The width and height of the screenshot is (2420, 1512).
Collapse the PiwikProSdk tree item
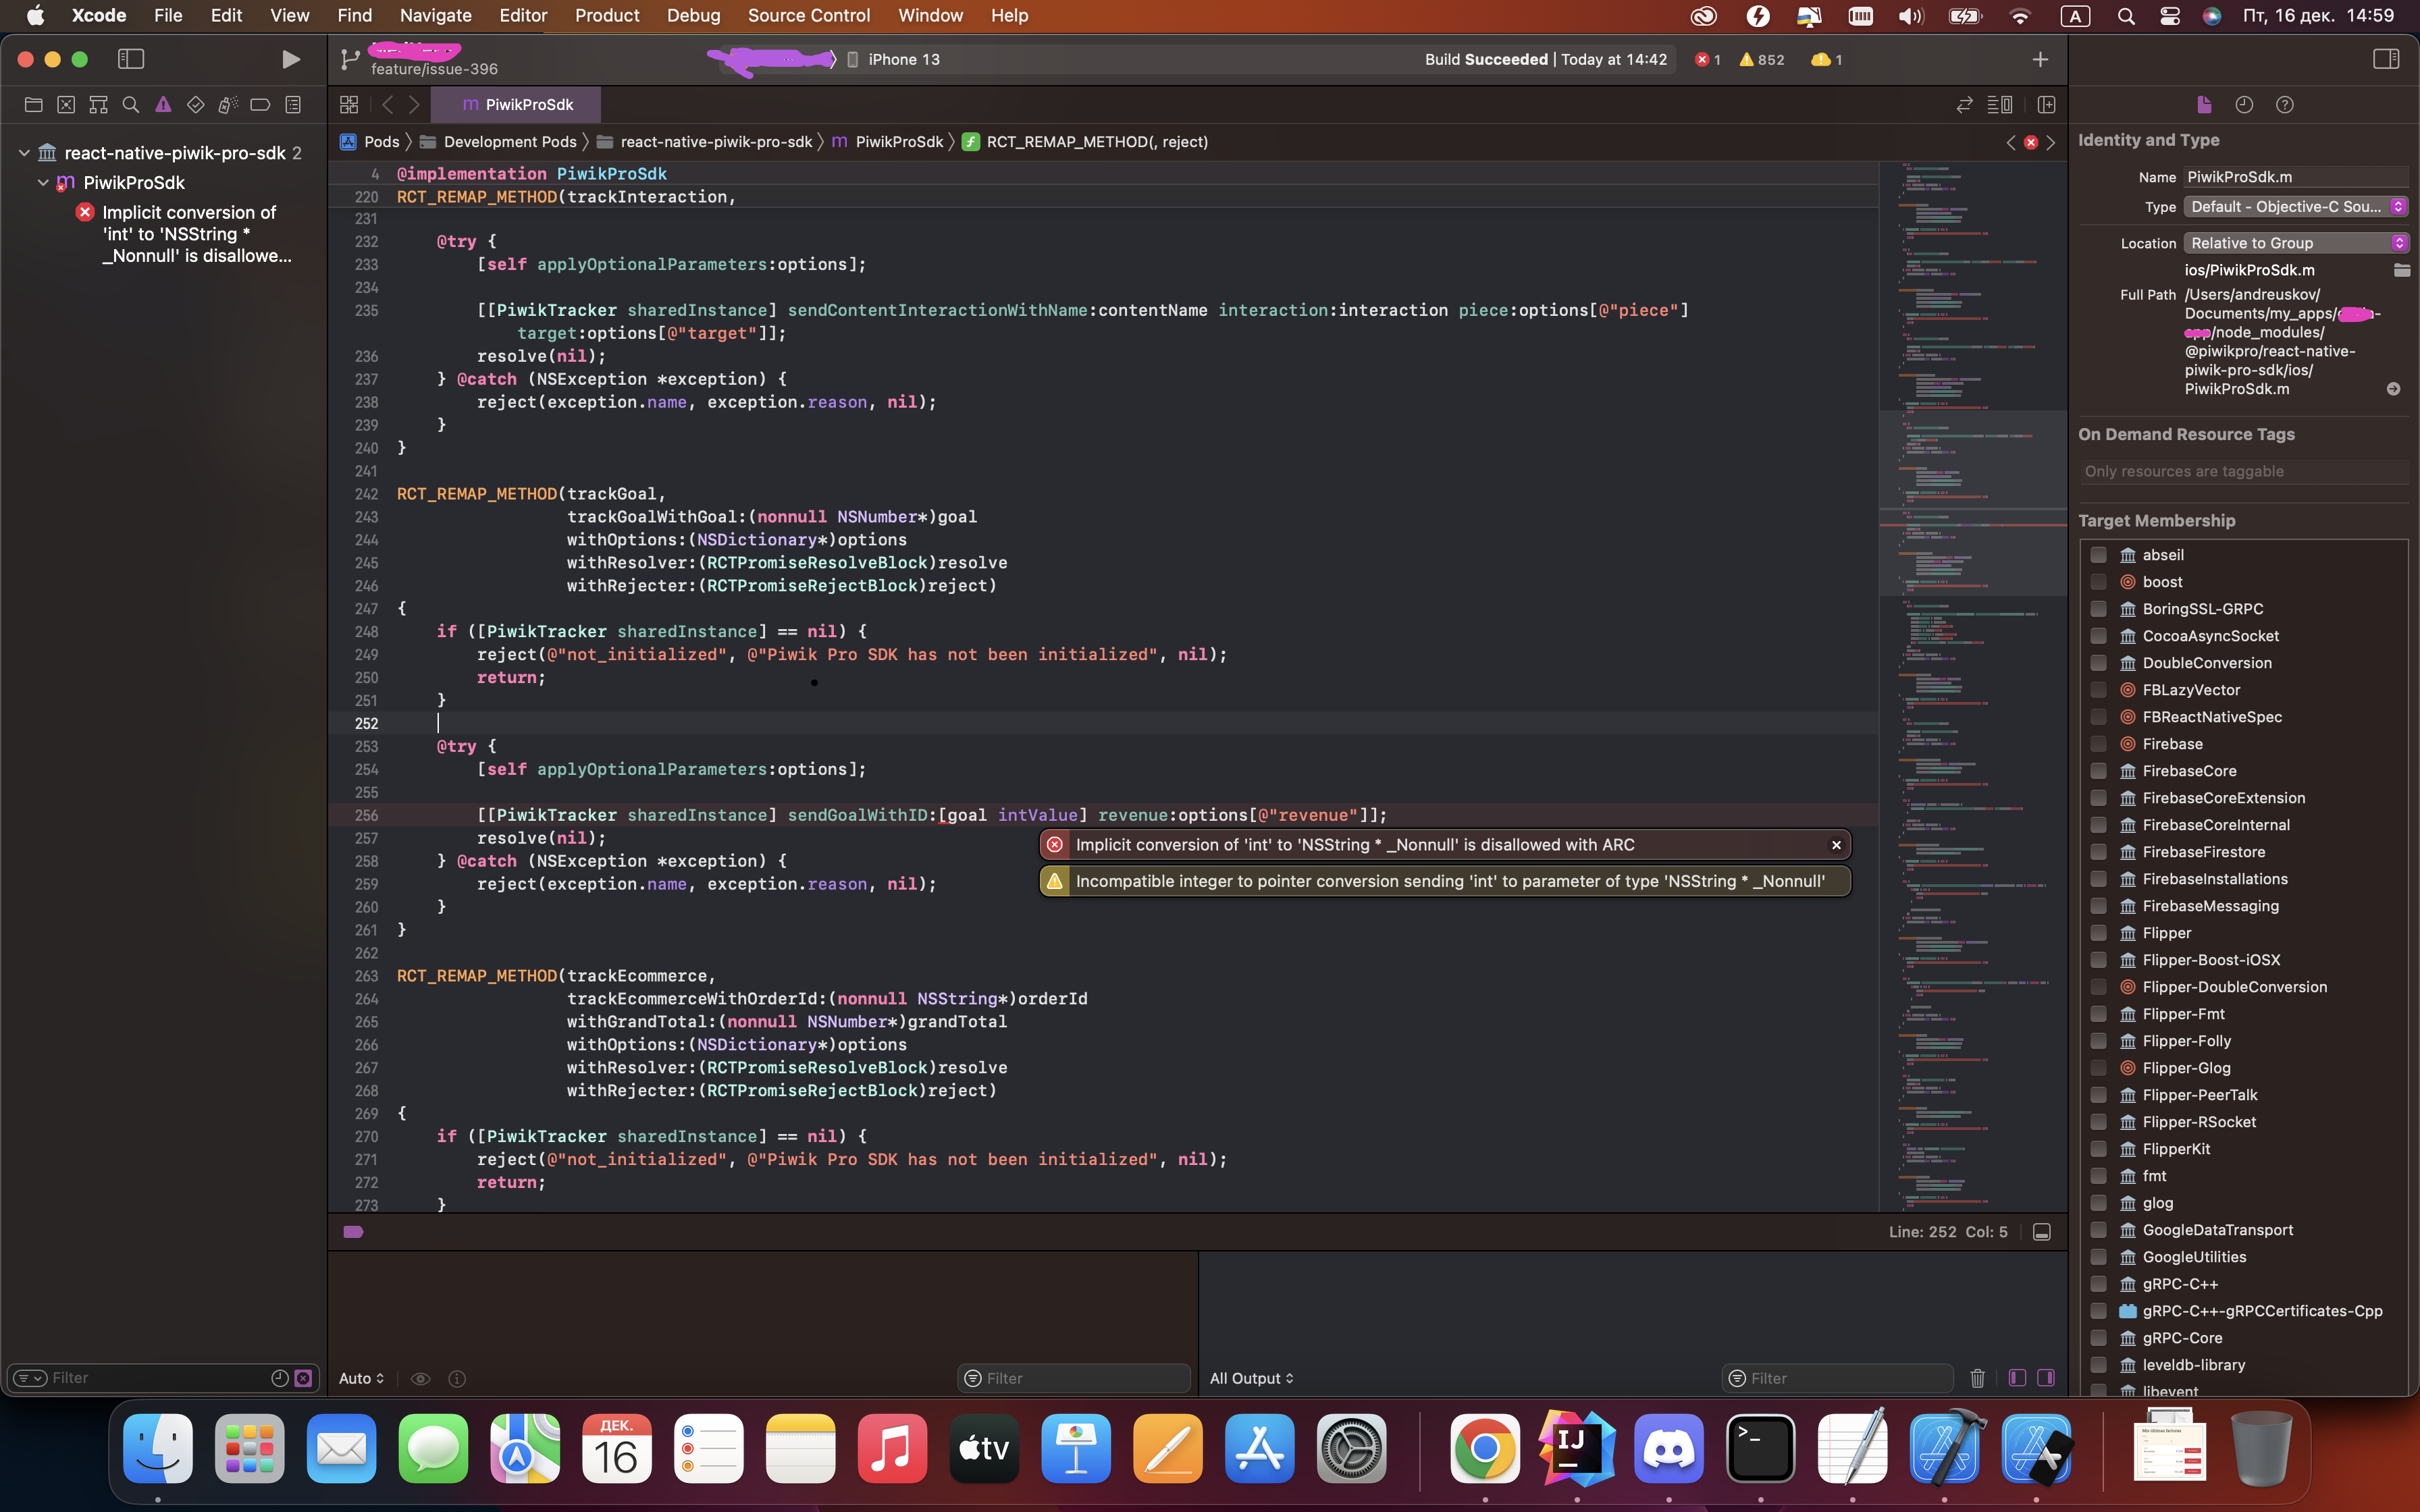coord(43,183)
